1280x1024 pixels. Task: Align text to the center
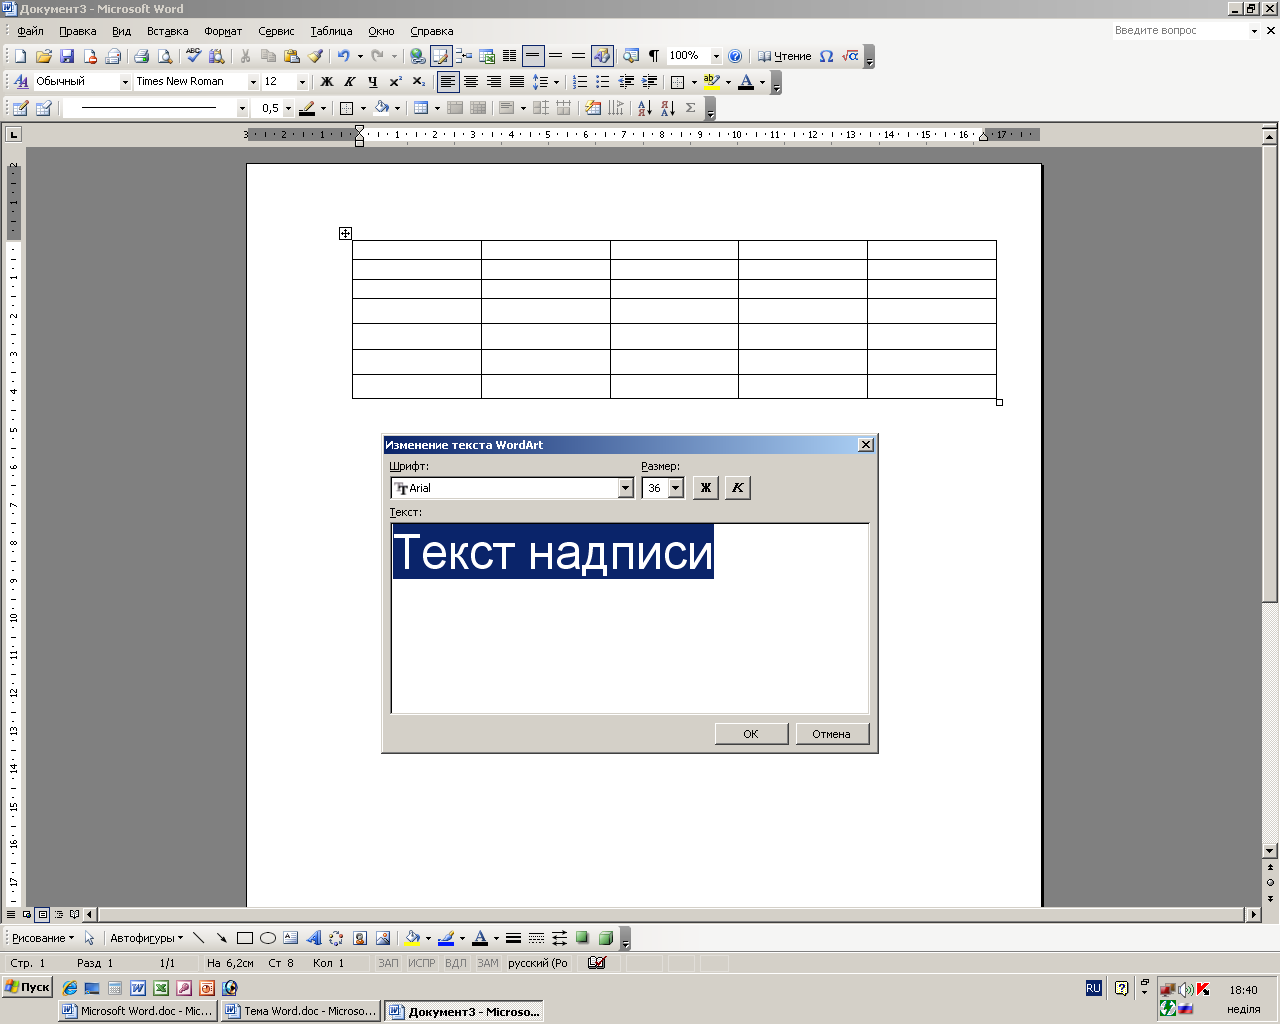[x=471, y=82]
